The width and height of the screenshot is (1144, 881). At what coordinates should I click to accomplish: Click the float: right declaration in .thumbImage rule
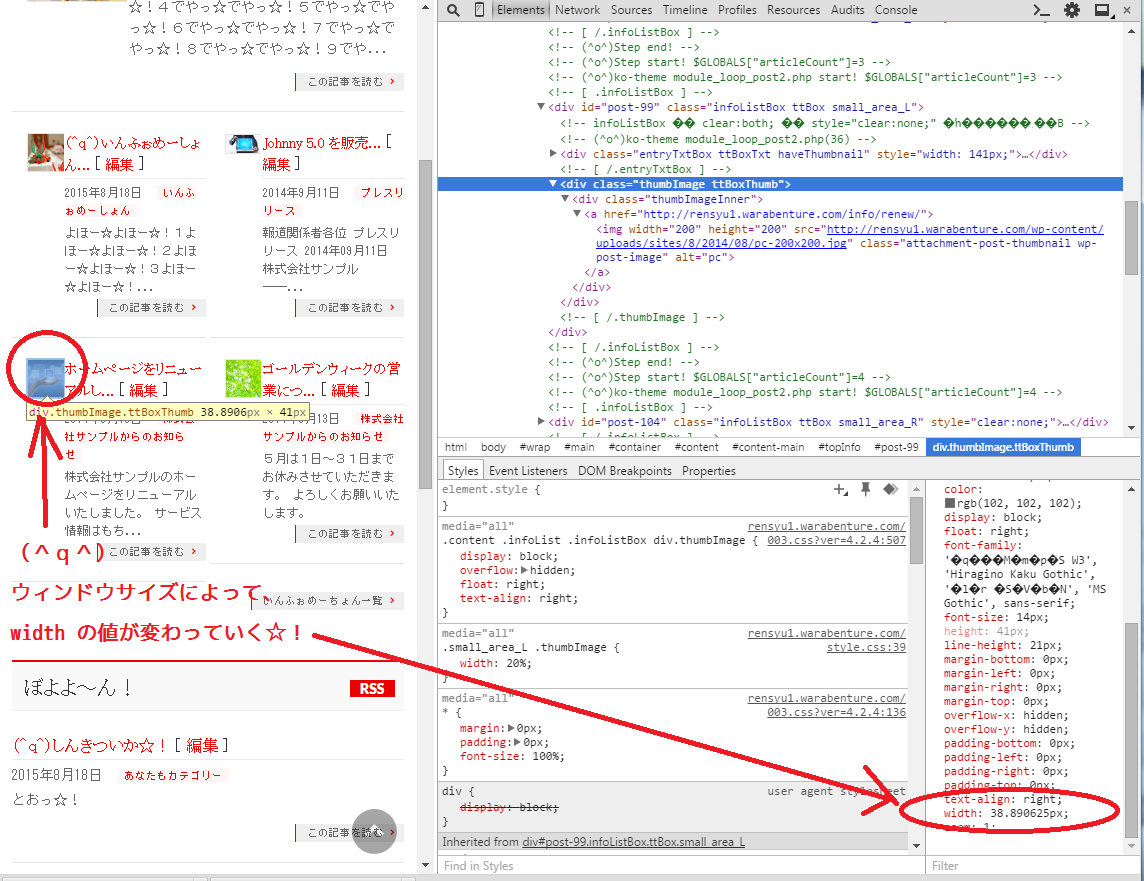(502, 585)
